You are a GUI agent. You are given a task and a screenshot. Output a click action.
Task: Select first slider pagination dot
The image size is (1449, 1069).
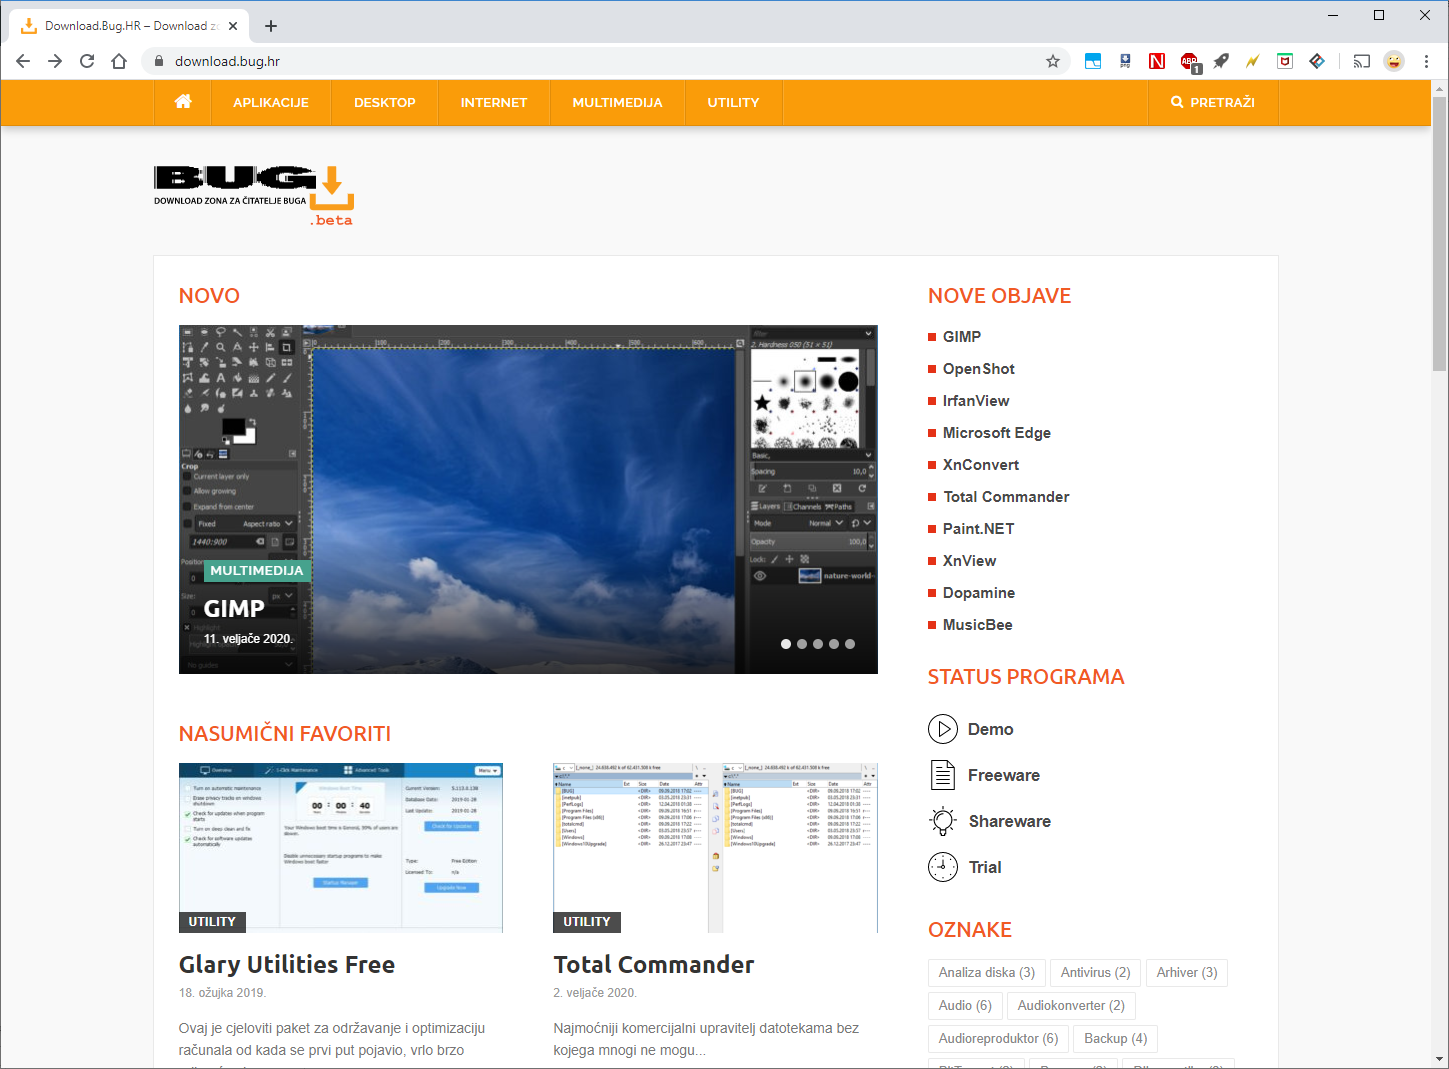coord(786,644)
